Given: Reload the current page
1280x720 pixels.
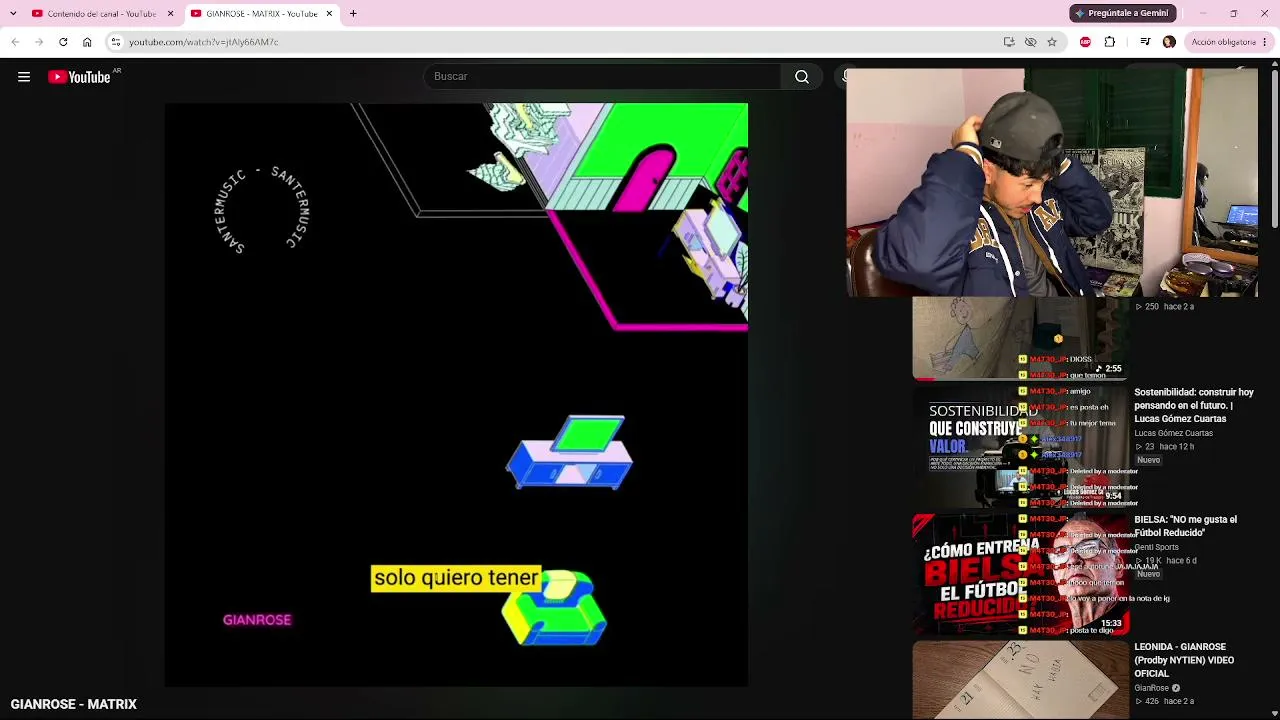Looking at the screenshot, I should (63, 42).
